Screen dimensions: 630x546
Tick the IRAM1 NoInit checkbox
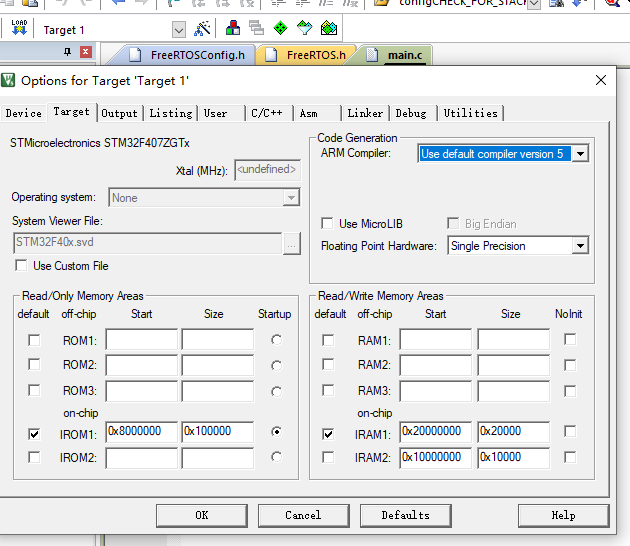(x=570, y=431)
